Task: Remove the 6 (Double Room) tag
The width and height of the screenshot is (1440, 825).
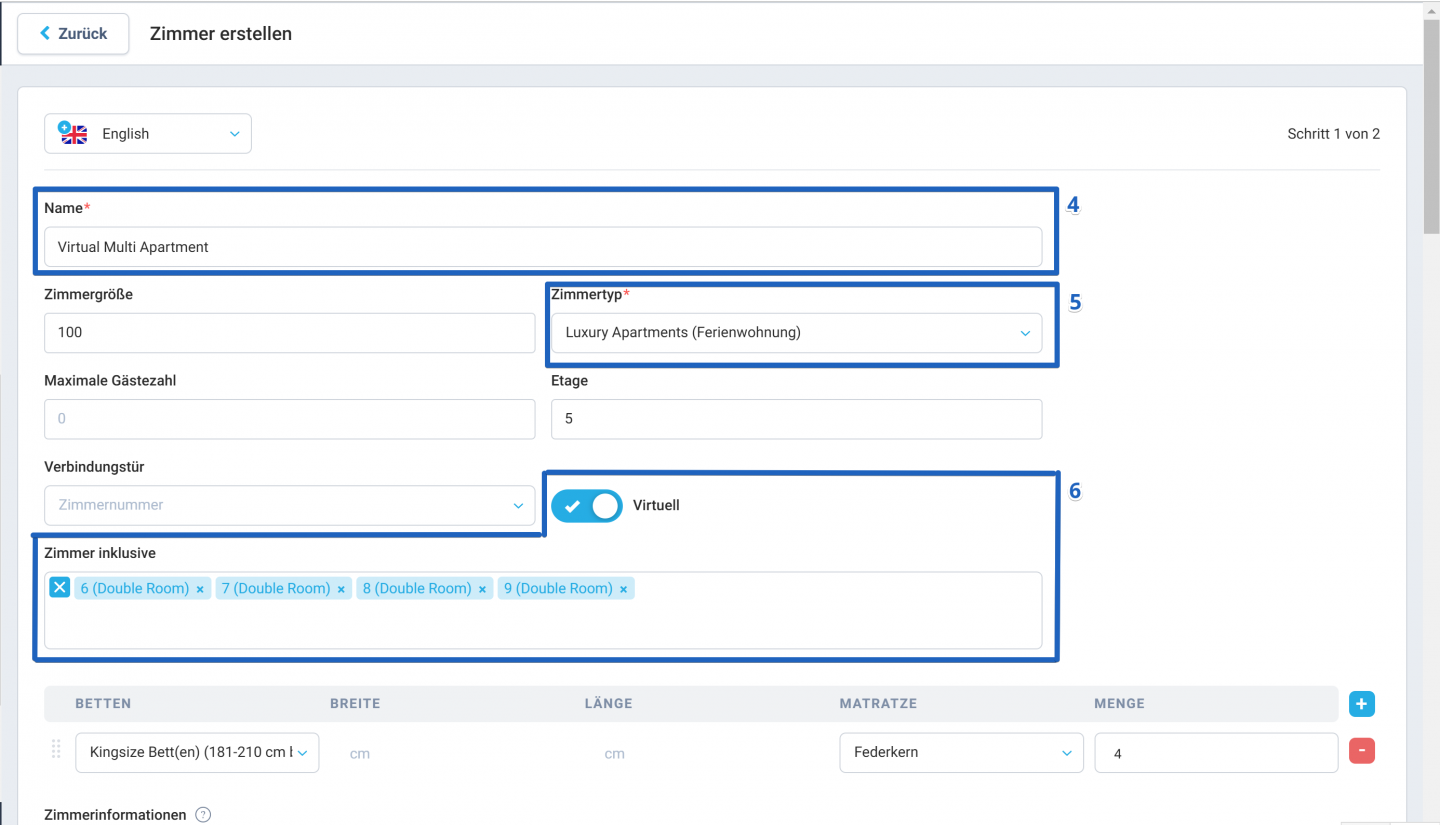Action: [x=200, y=590]
